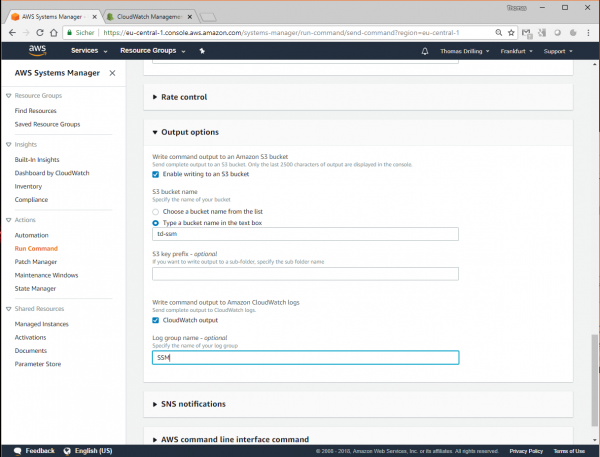Open Privacy Policy link in footer

[526, 451]
